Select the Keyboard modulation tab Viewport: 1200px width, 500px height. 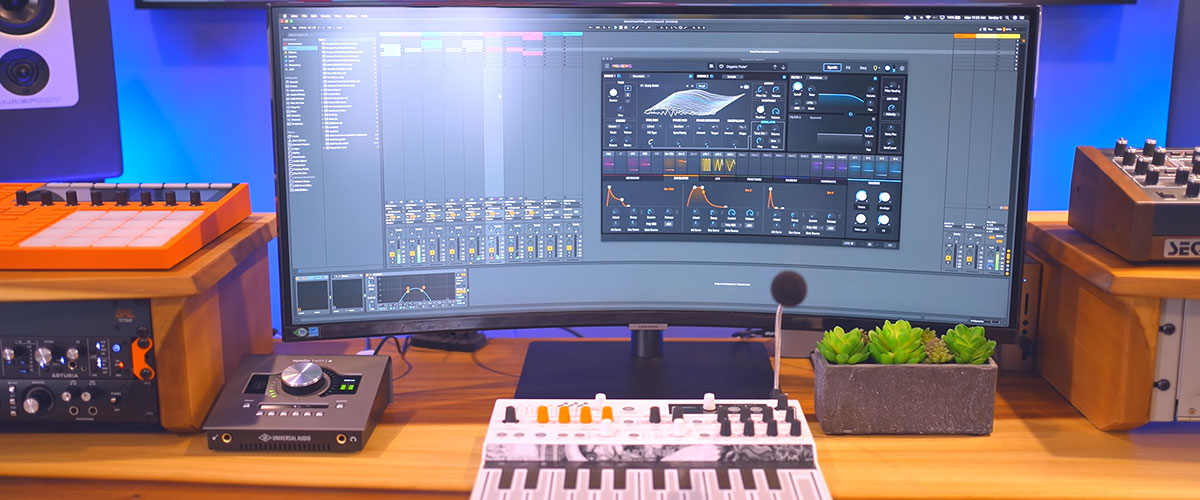coord(632,178)
